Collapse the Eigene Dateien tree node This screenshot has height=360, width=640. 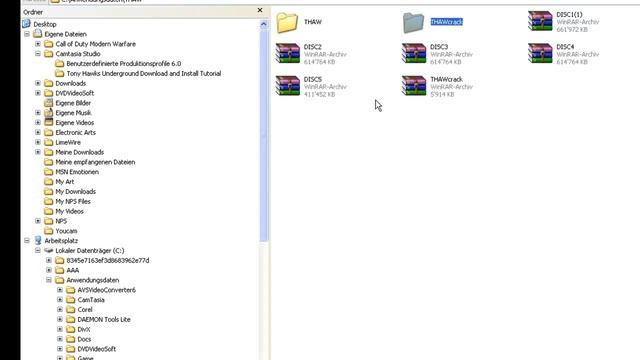click(x=27, y=34)
